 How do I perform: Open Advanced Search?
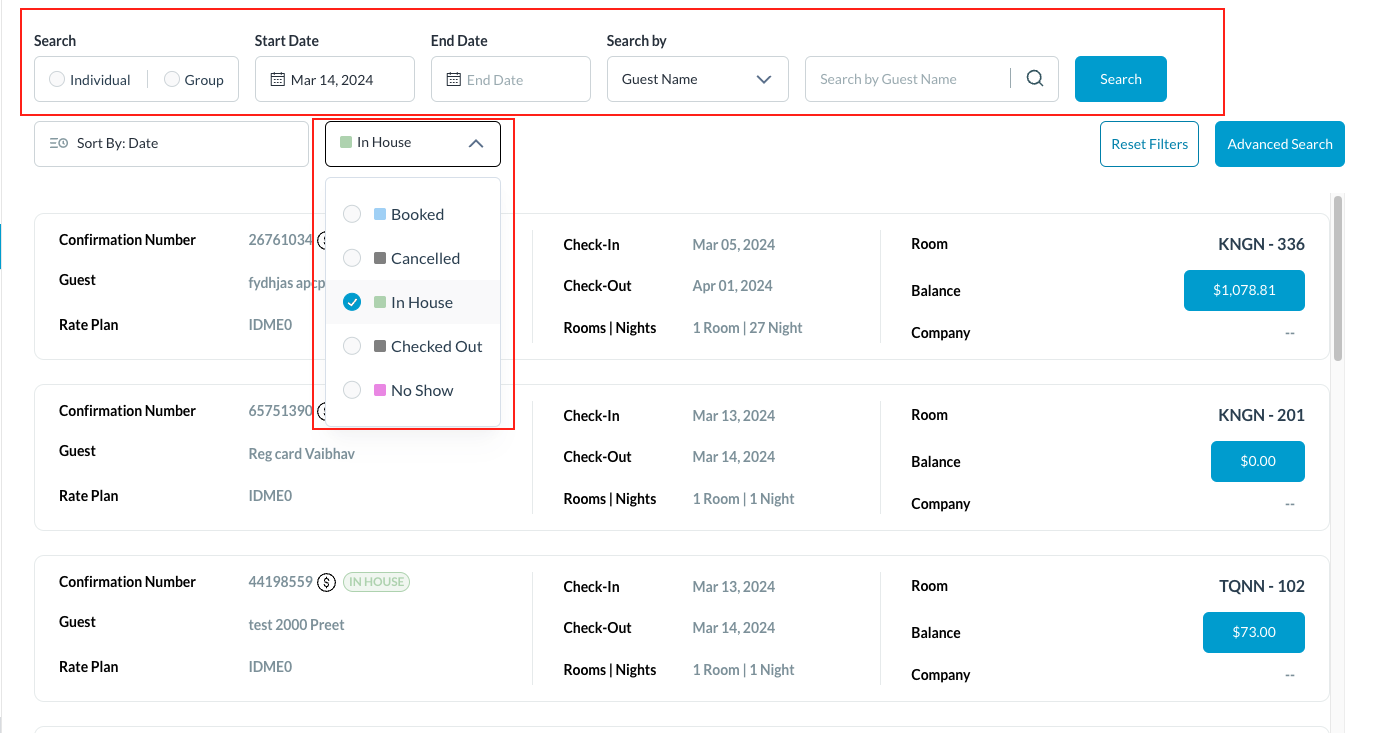1279,144
